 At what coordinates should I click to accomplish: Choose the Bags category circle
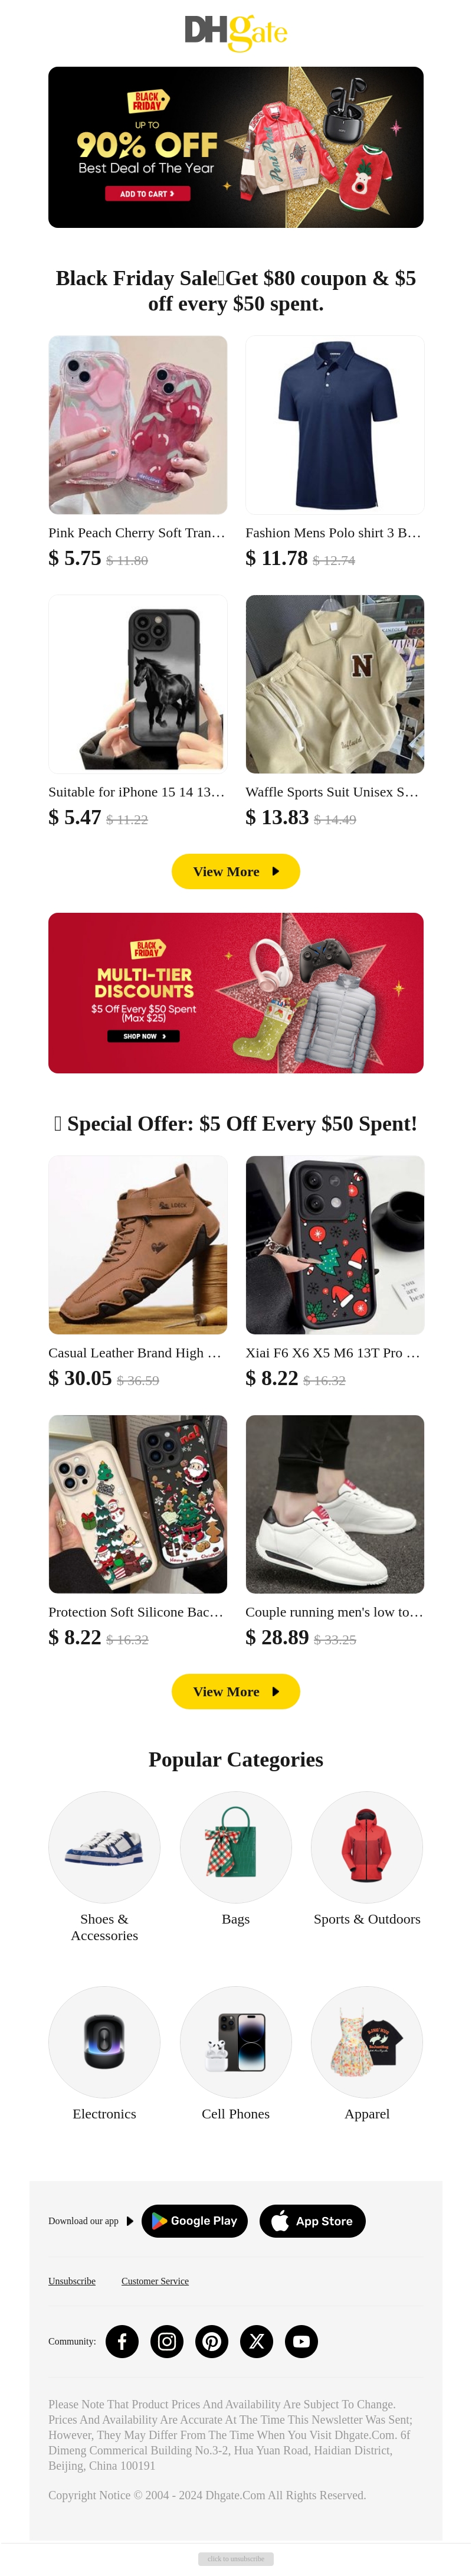(236, 1846)
